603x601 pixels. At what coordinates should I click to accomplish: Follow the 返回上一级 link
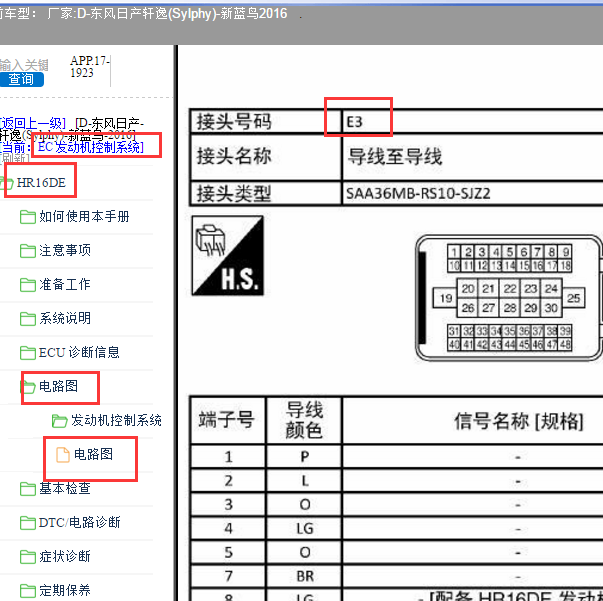[33, 123]
